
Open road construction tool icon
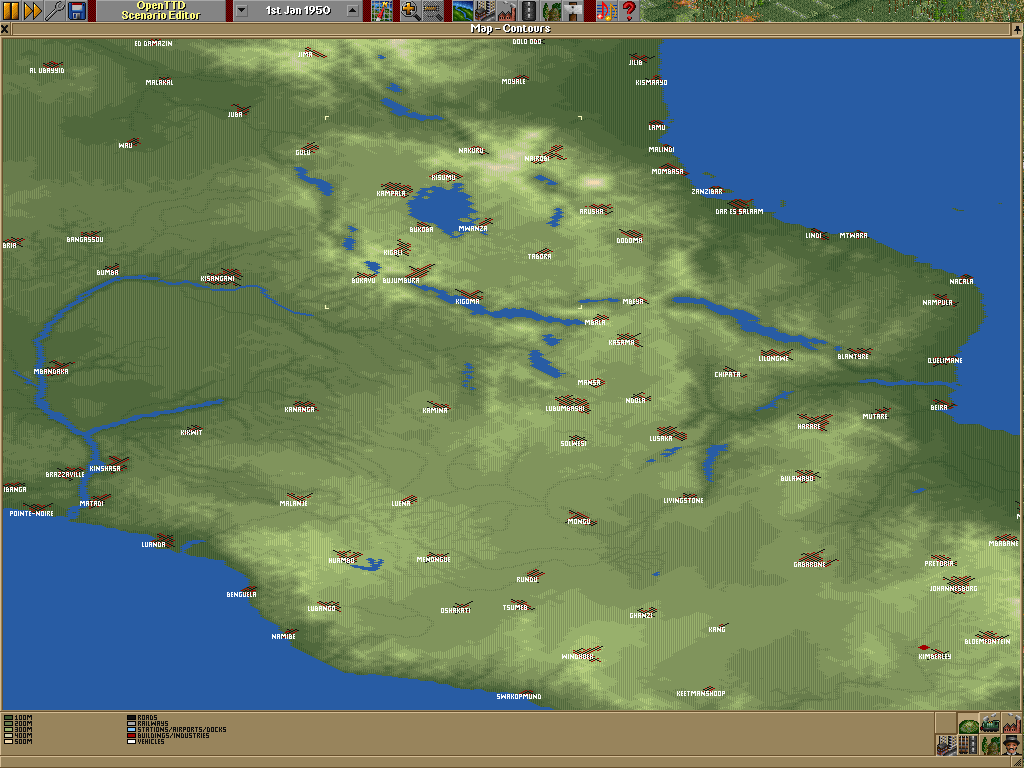point(529,10)
